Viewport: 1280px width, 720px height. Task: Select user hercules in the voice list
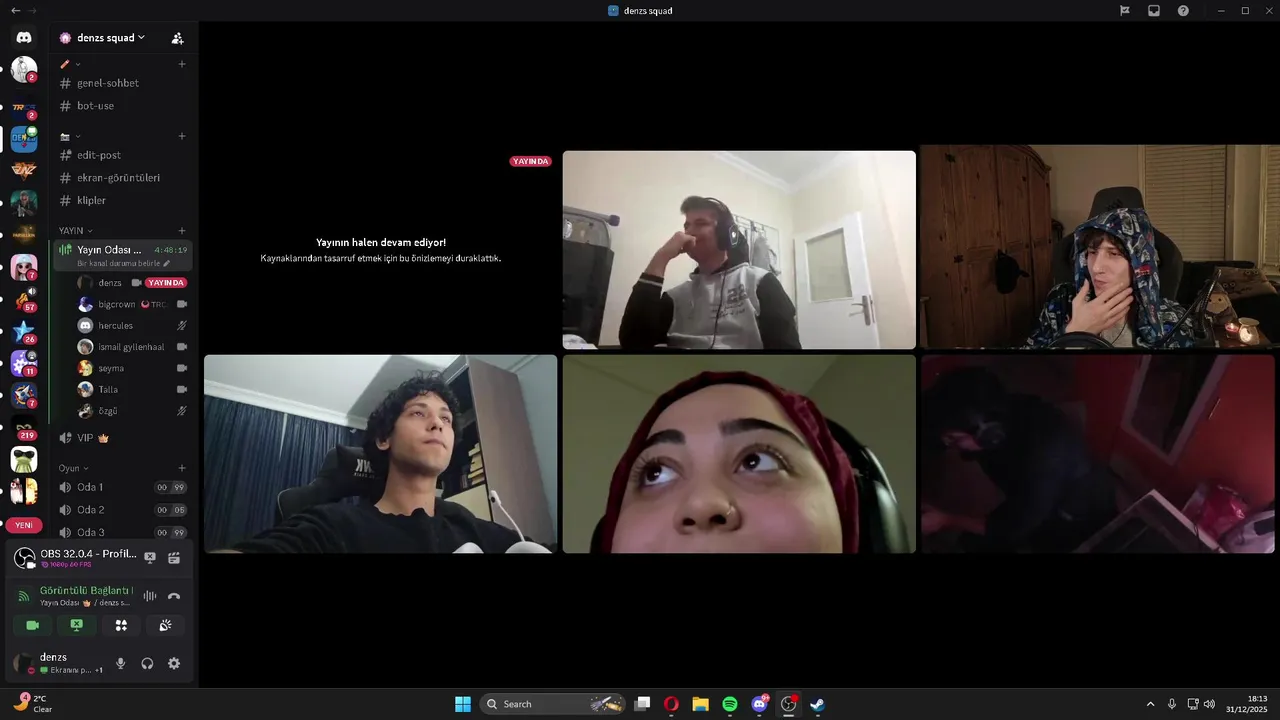(x=132, y=326)
